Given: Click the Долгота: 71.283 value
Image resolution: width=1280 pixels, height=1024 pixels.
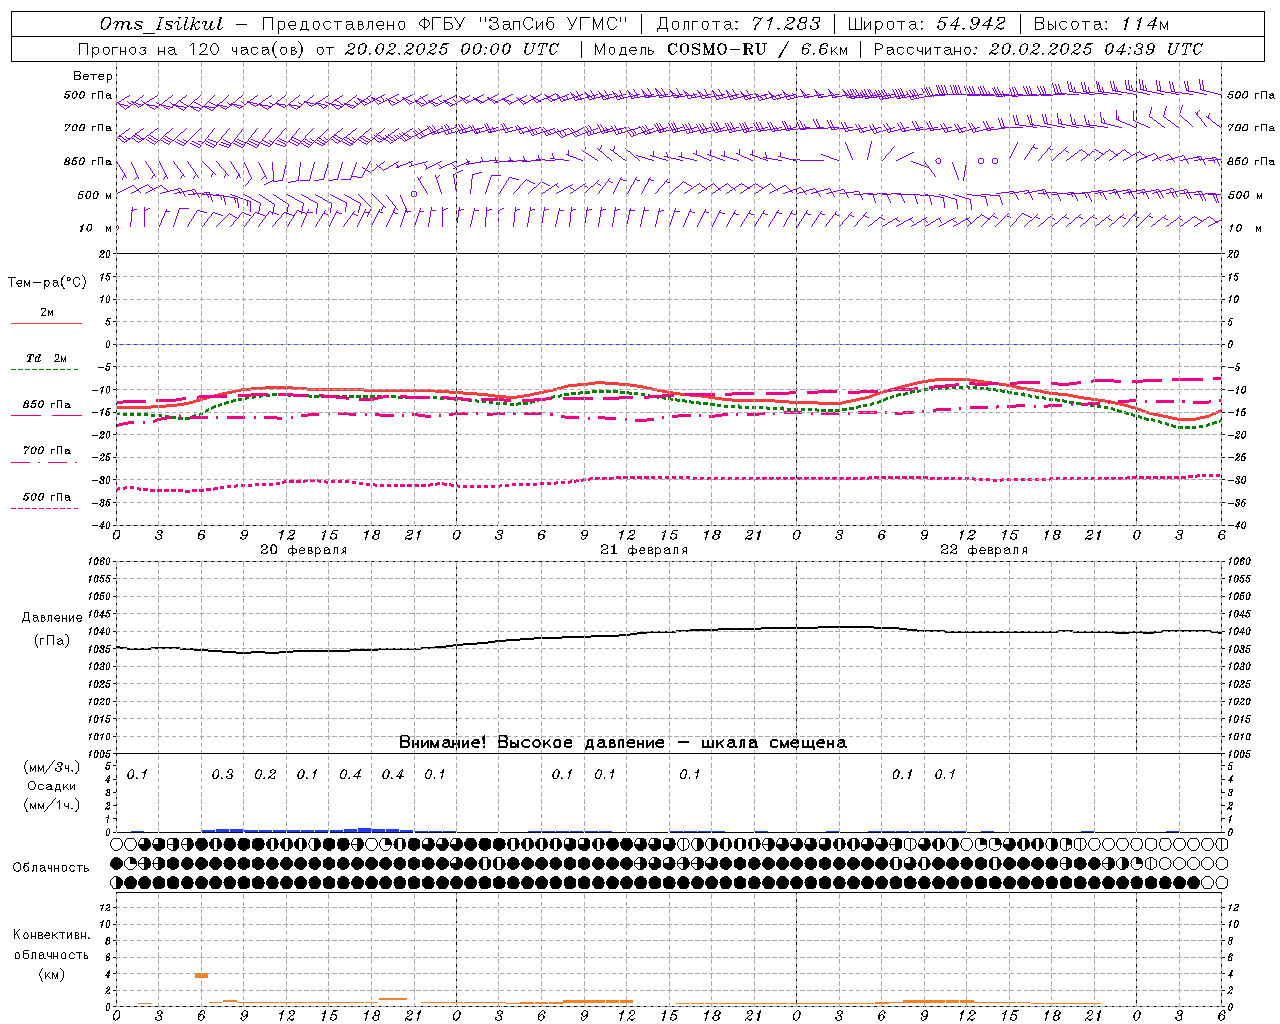Looking at the screenshot, I should point(738,24).
